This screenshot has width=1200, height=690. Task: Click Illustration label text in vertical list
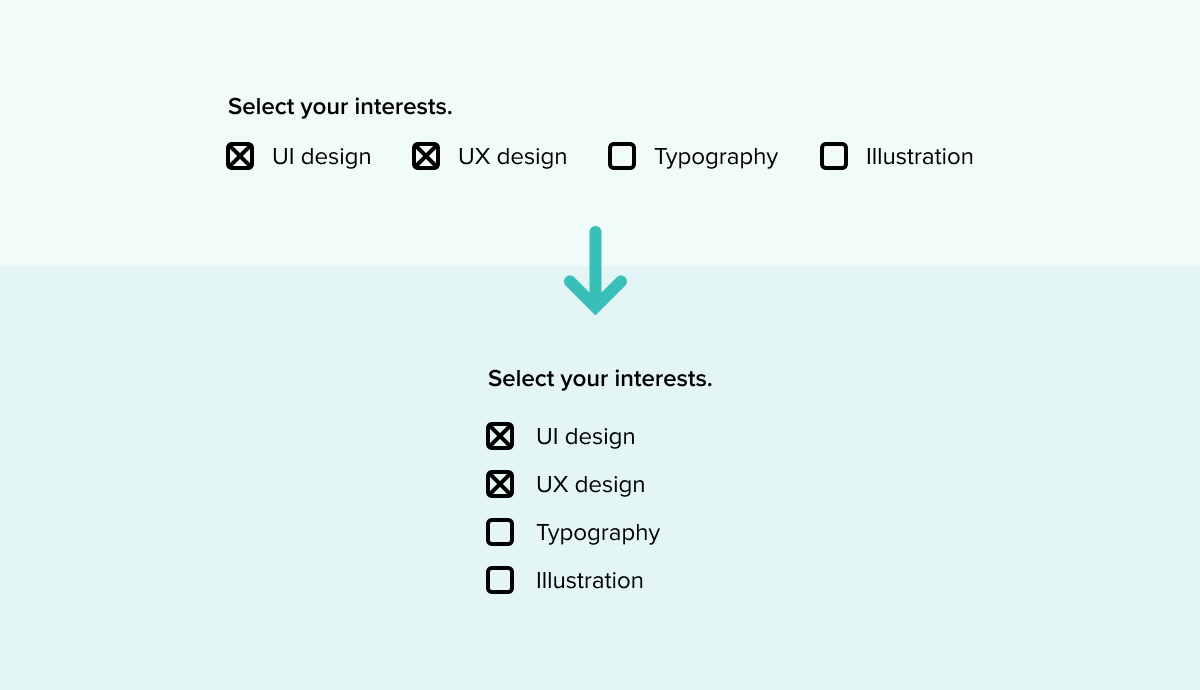pos(589,581)
